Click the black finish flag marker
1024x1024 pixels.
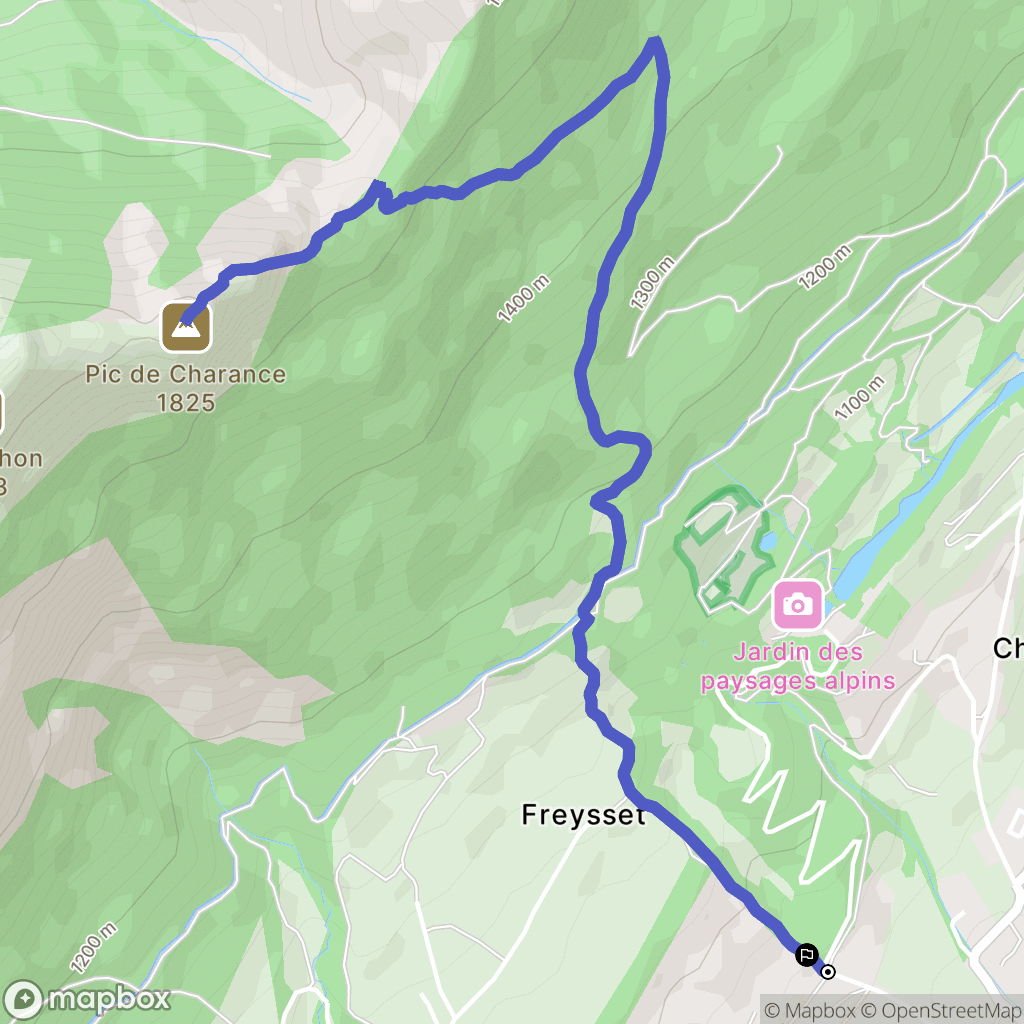[x=807, y=955]
